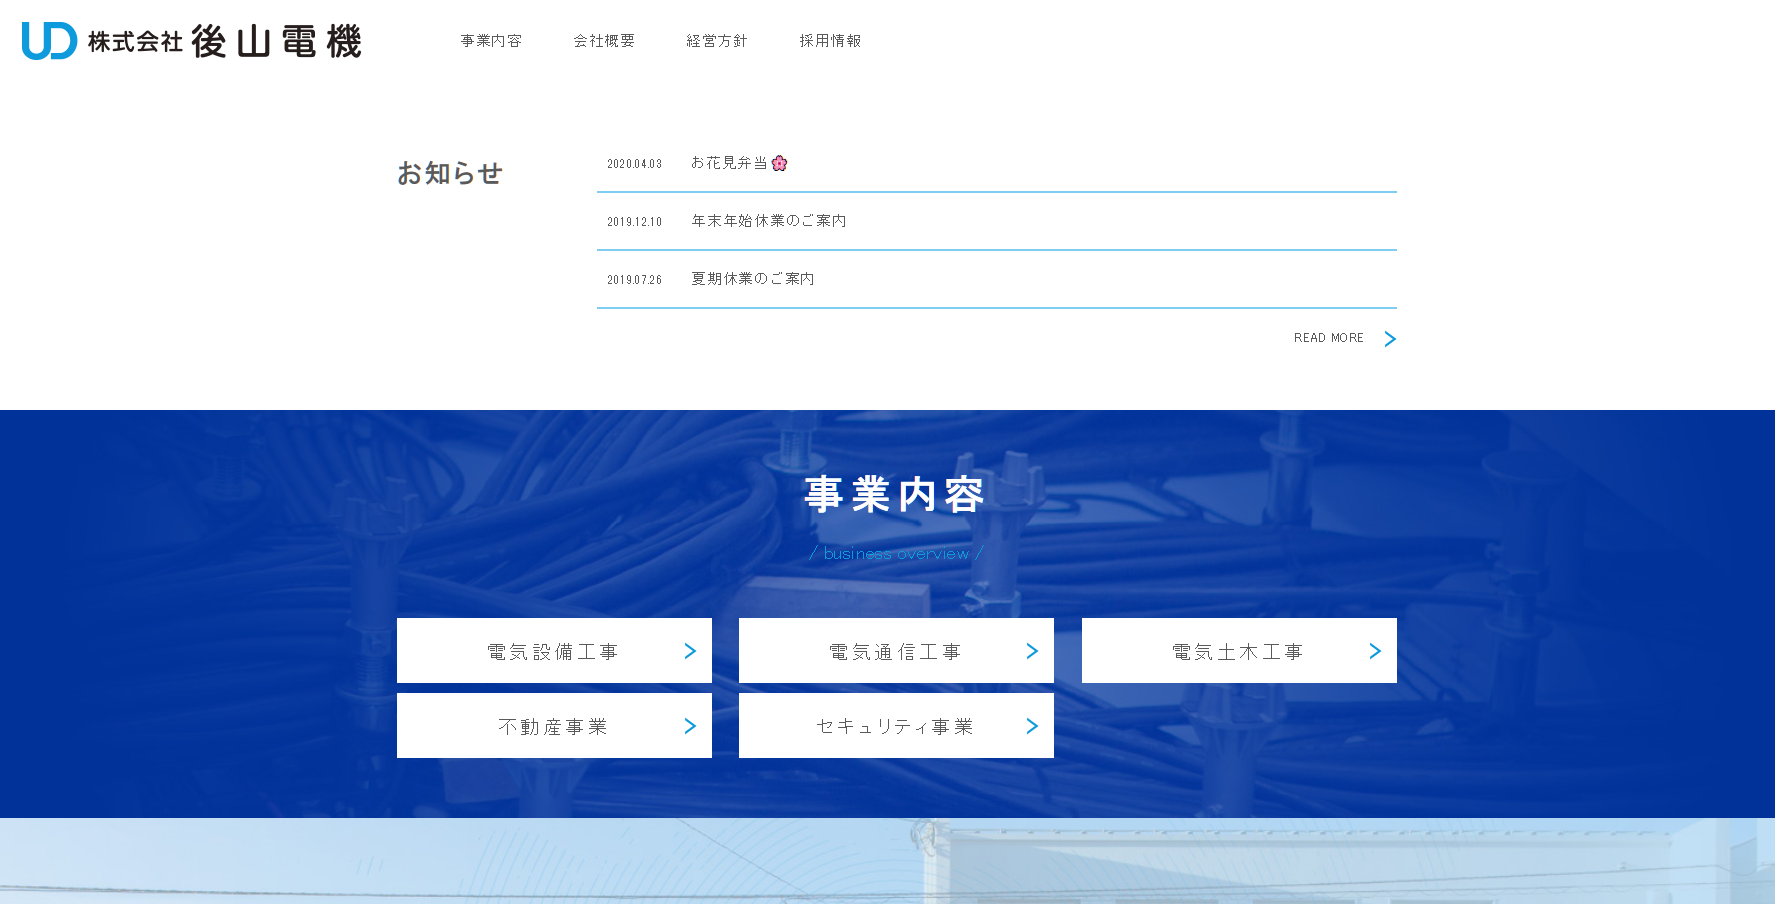Open the お花見弁当 news post

[729, 163]
